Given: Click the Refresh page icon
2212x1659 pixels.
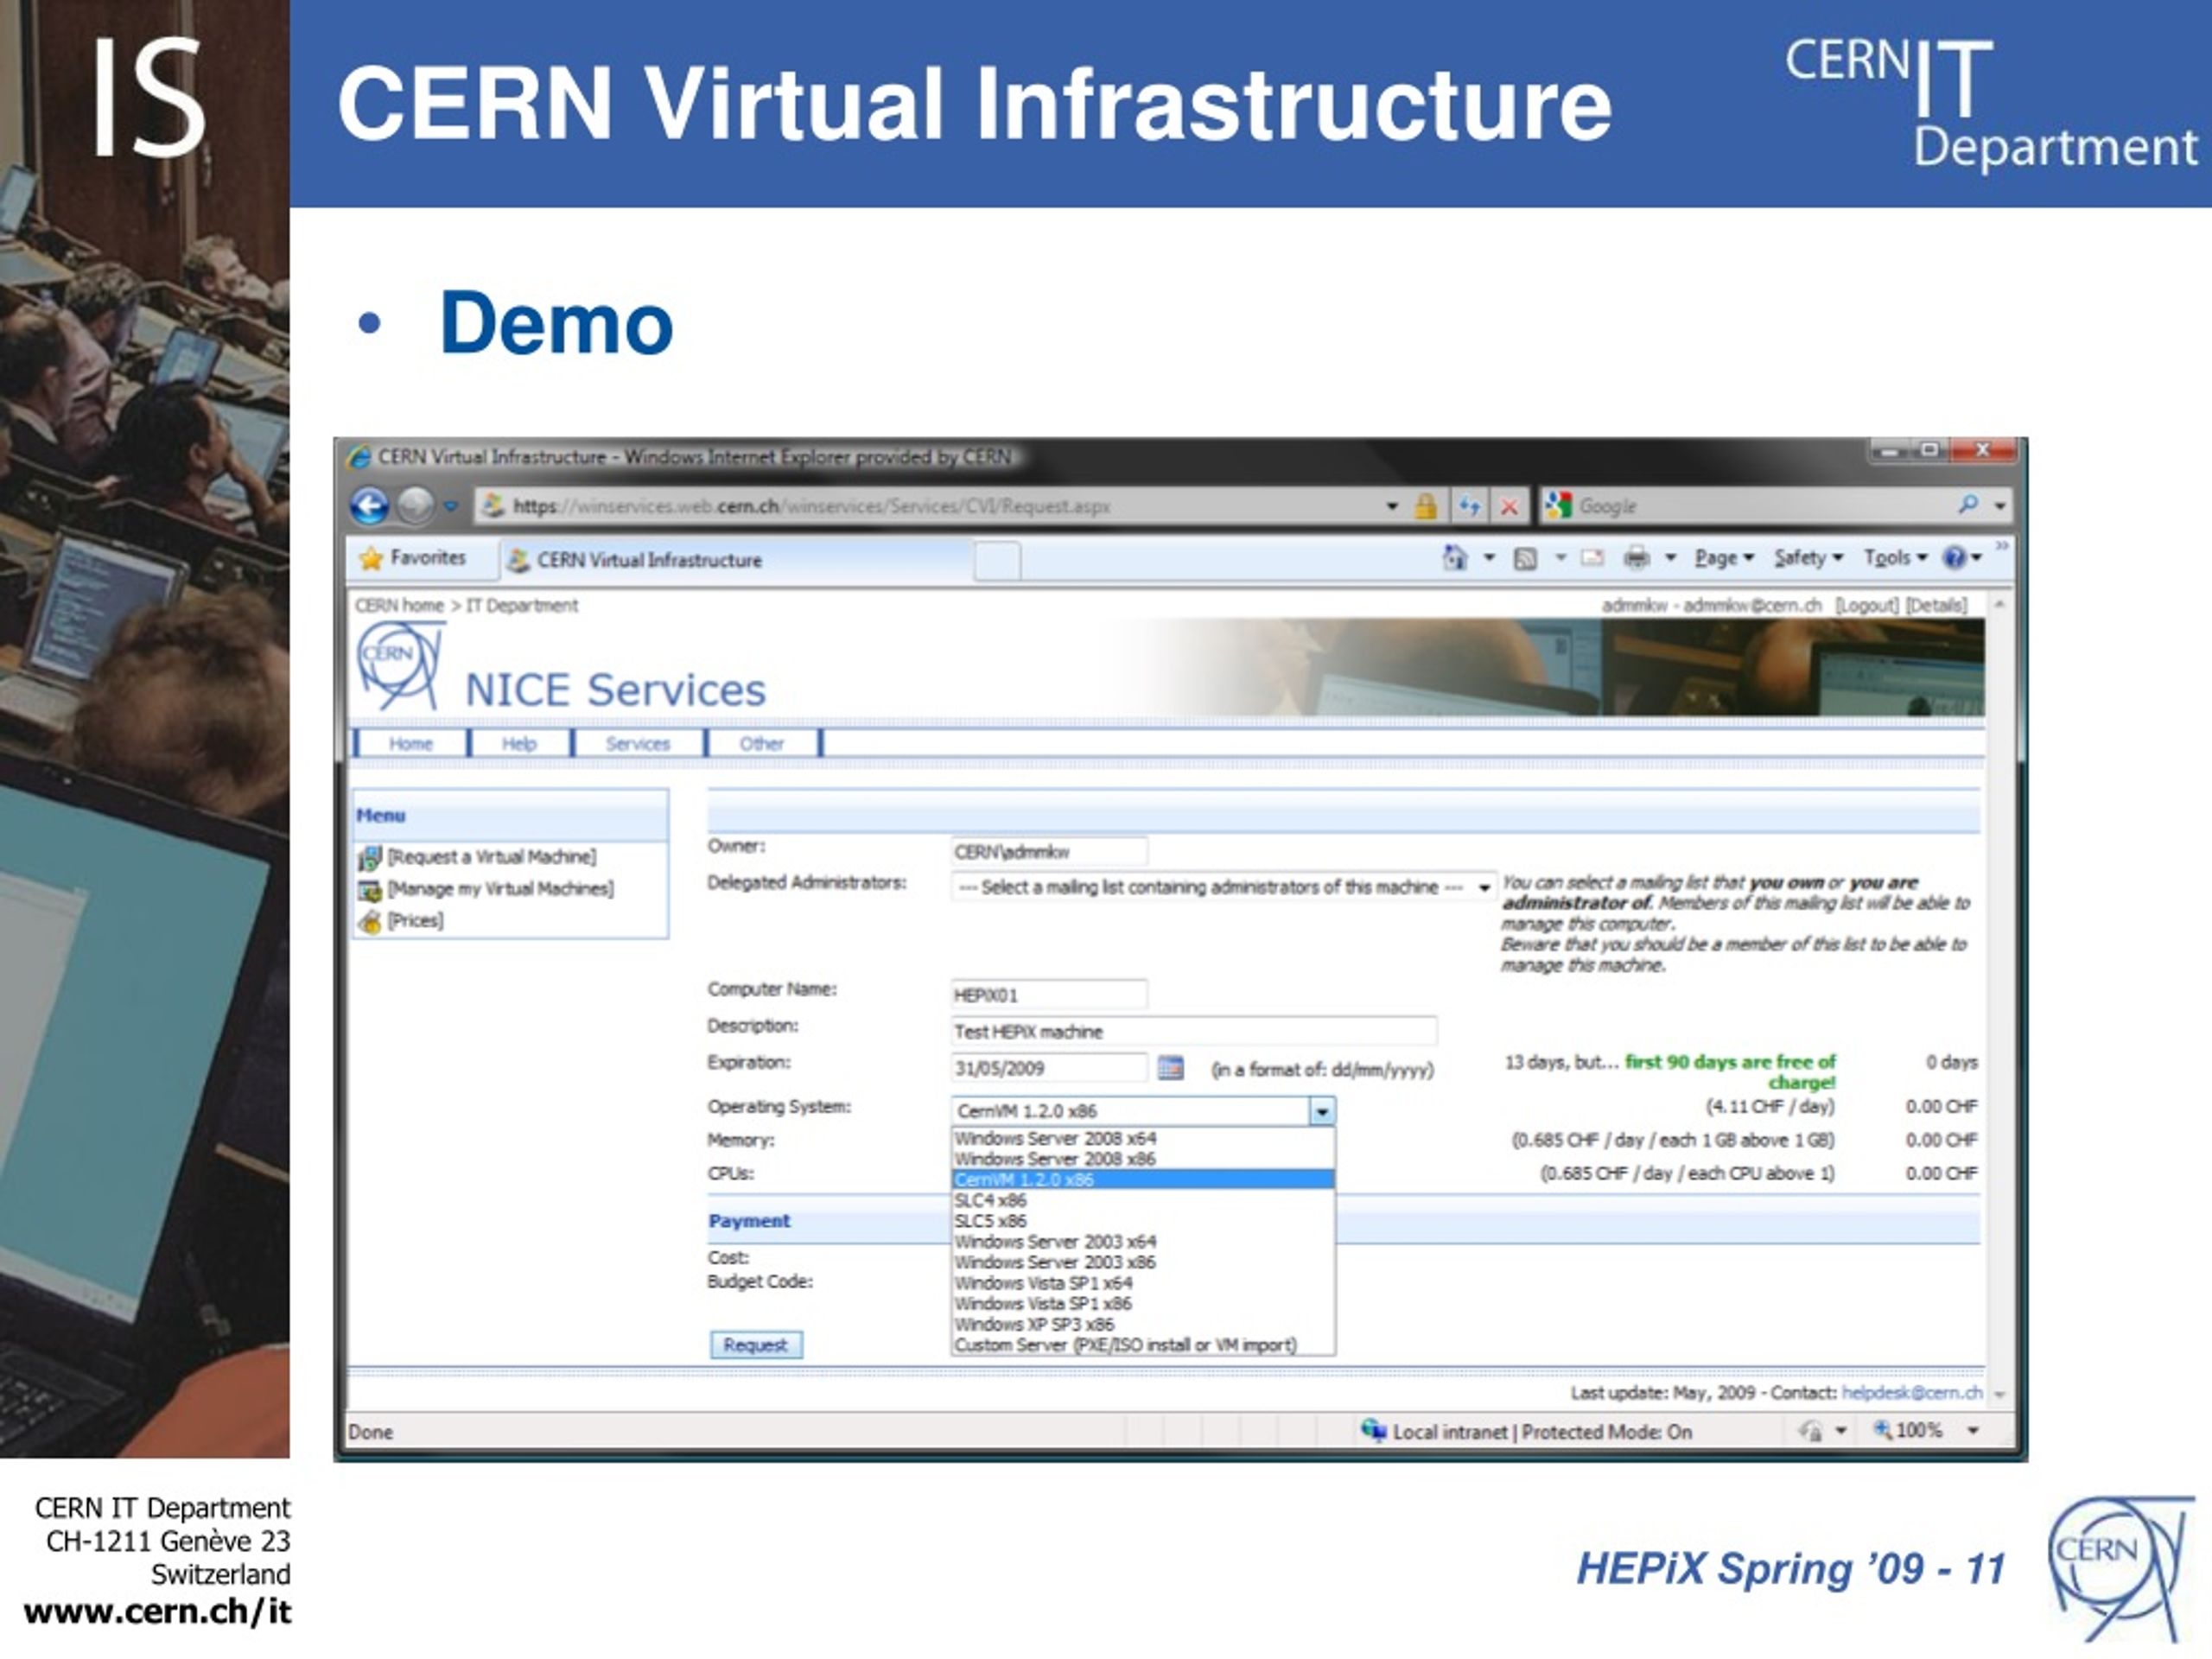Looking at the screenshot, I should tap(1469, 506).
